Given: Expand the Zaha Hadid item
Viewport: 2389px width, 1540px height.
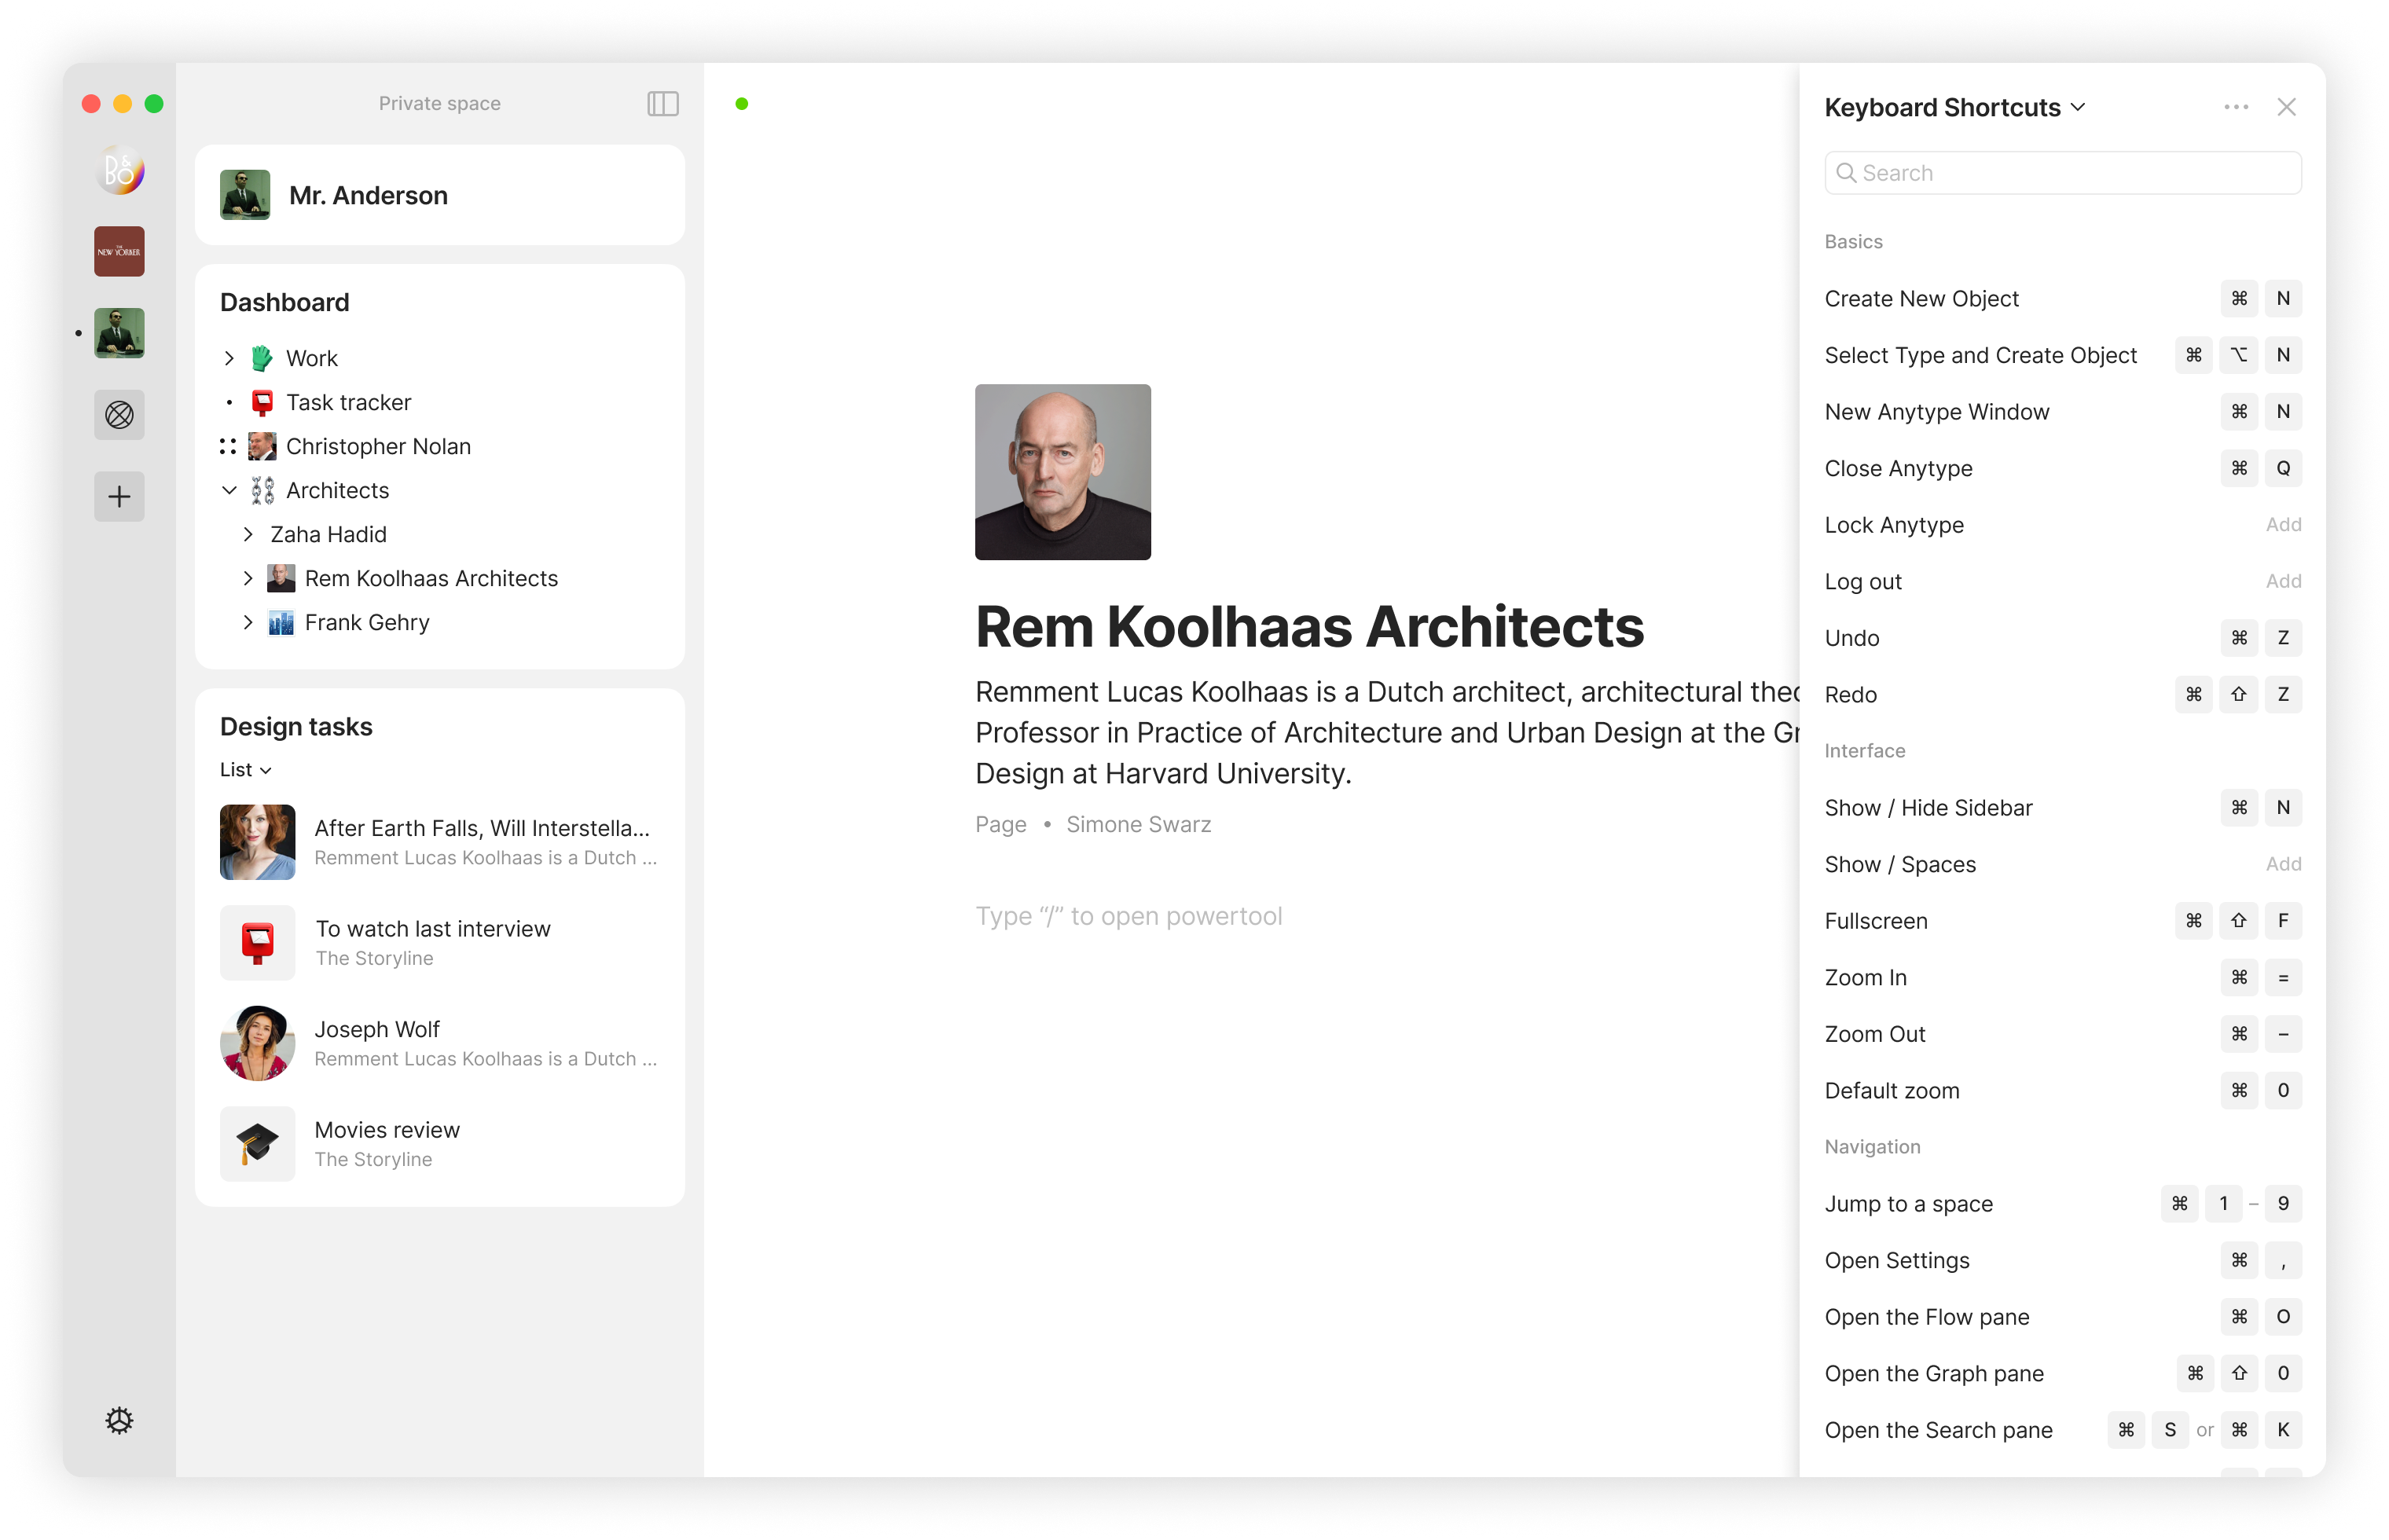Looking at the screenshot, I should tap(248, 534).
